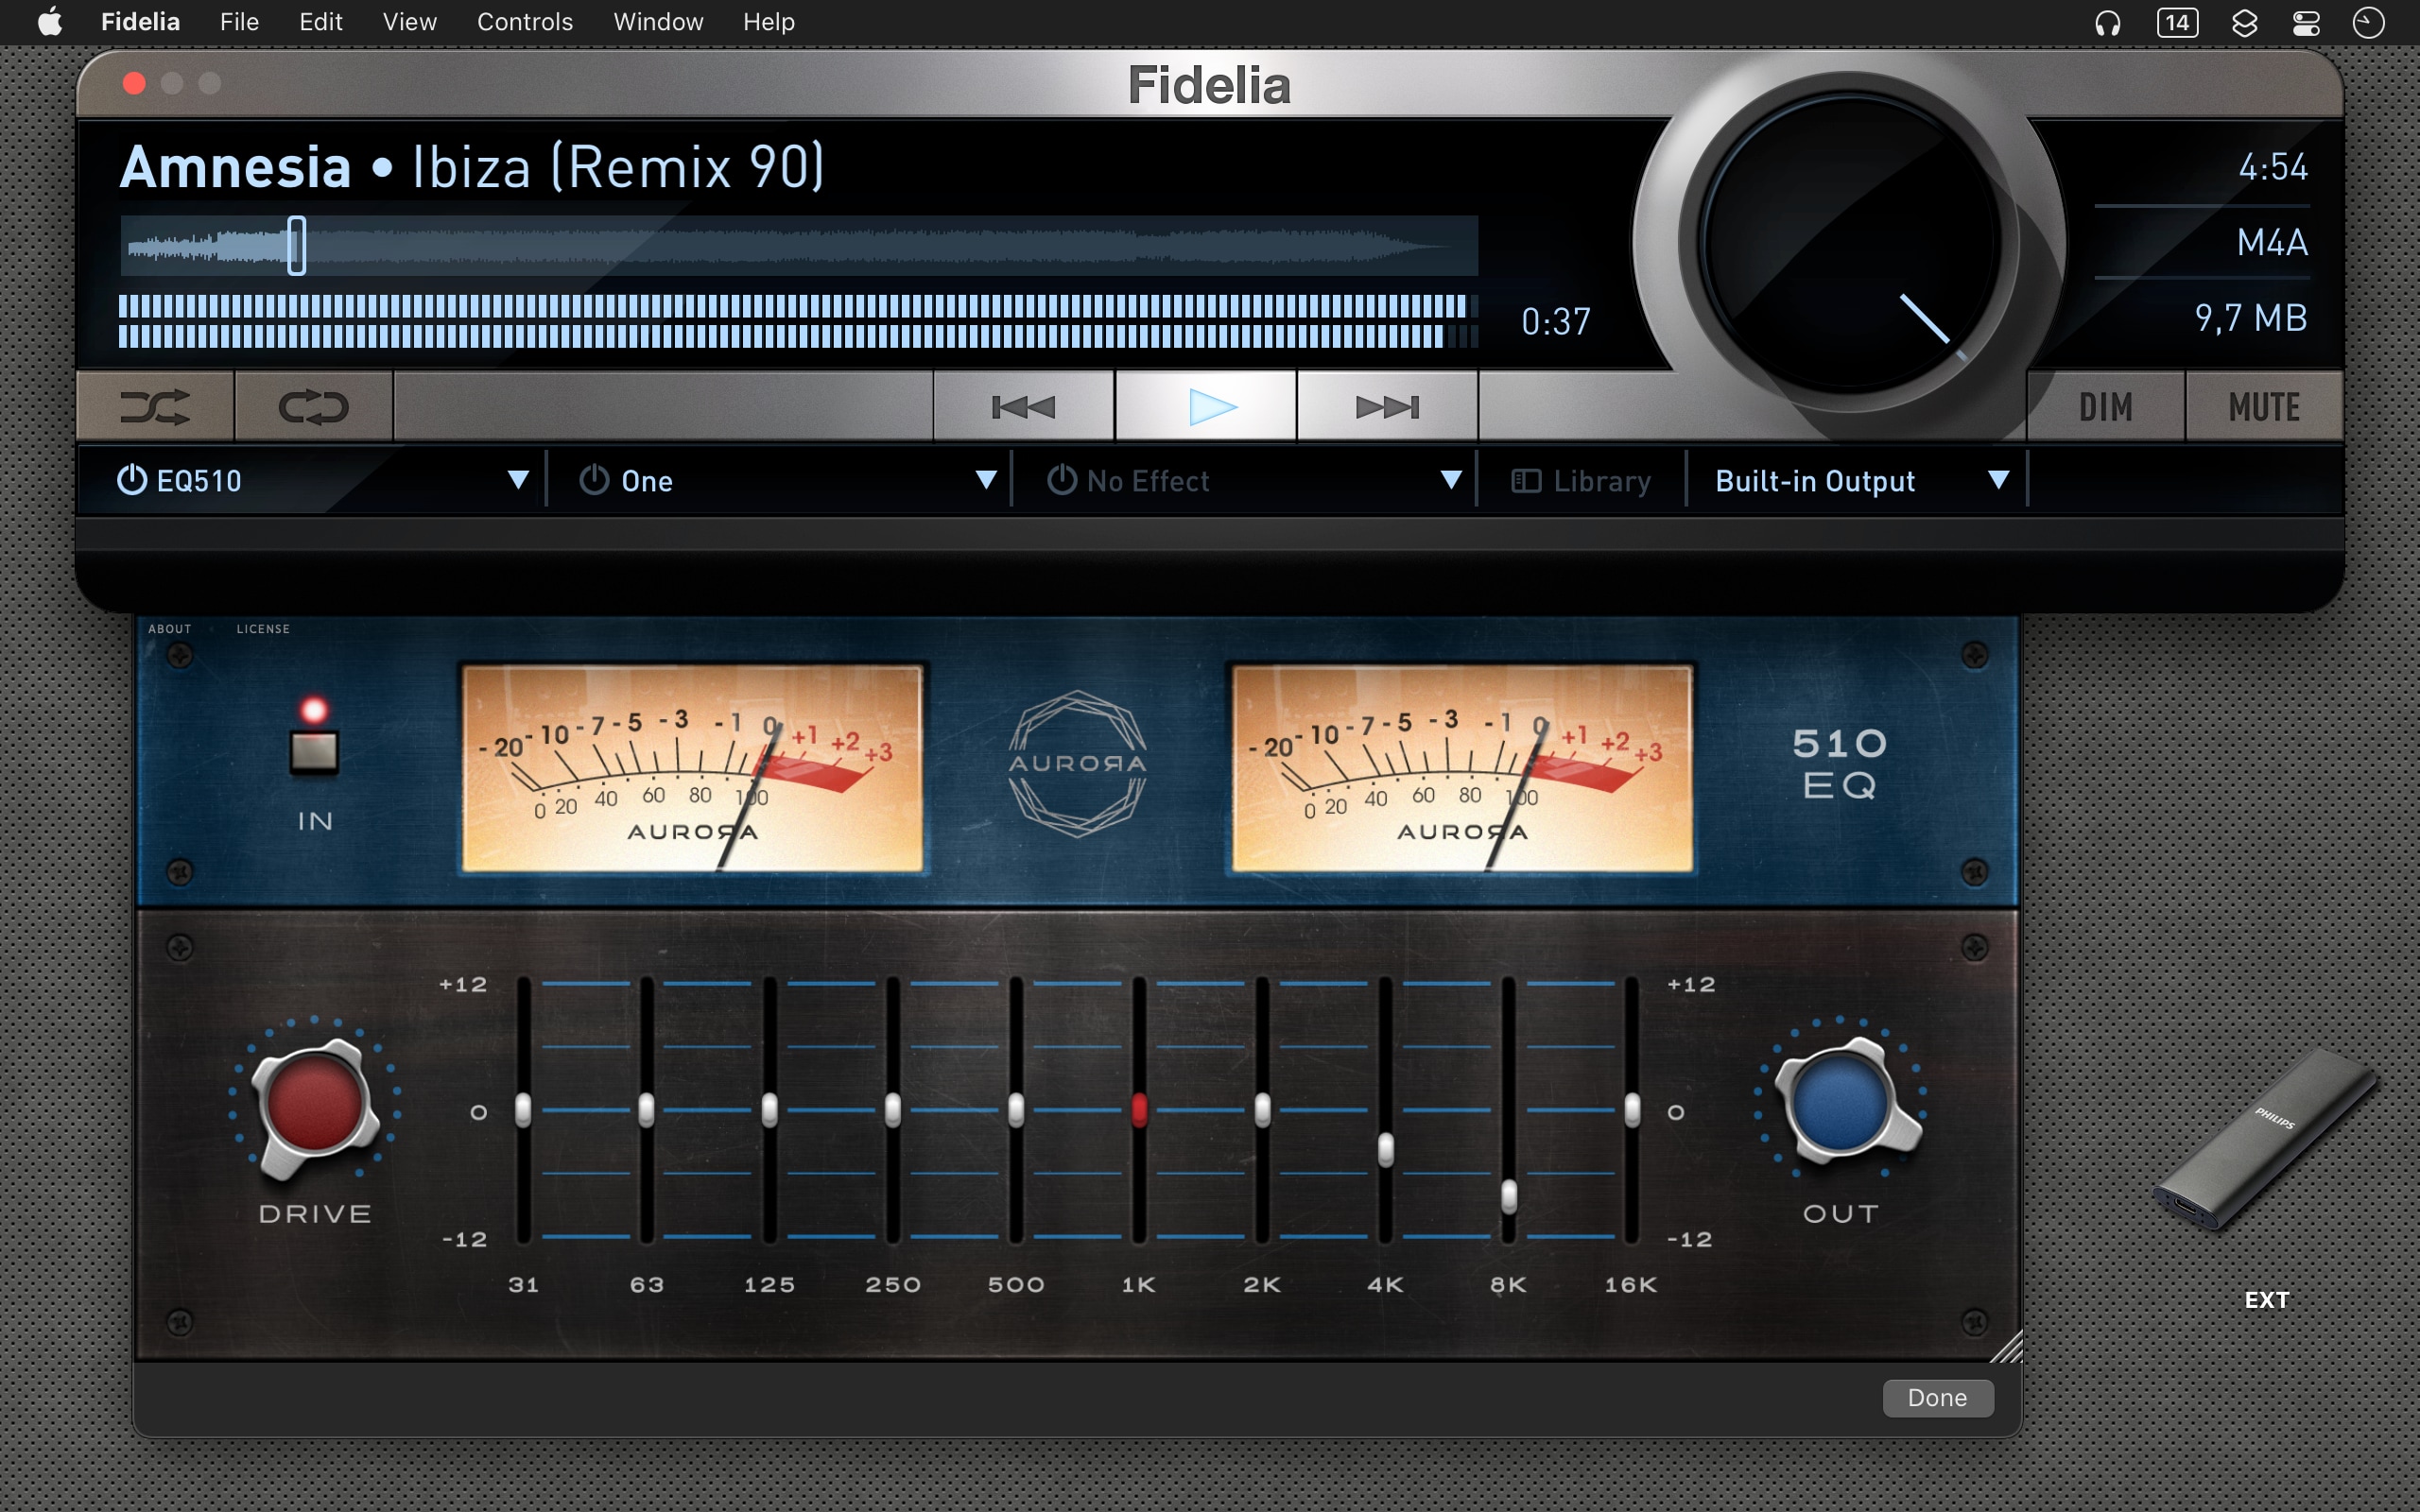Toggle power icon of EQ510 effect

point(132,481)
